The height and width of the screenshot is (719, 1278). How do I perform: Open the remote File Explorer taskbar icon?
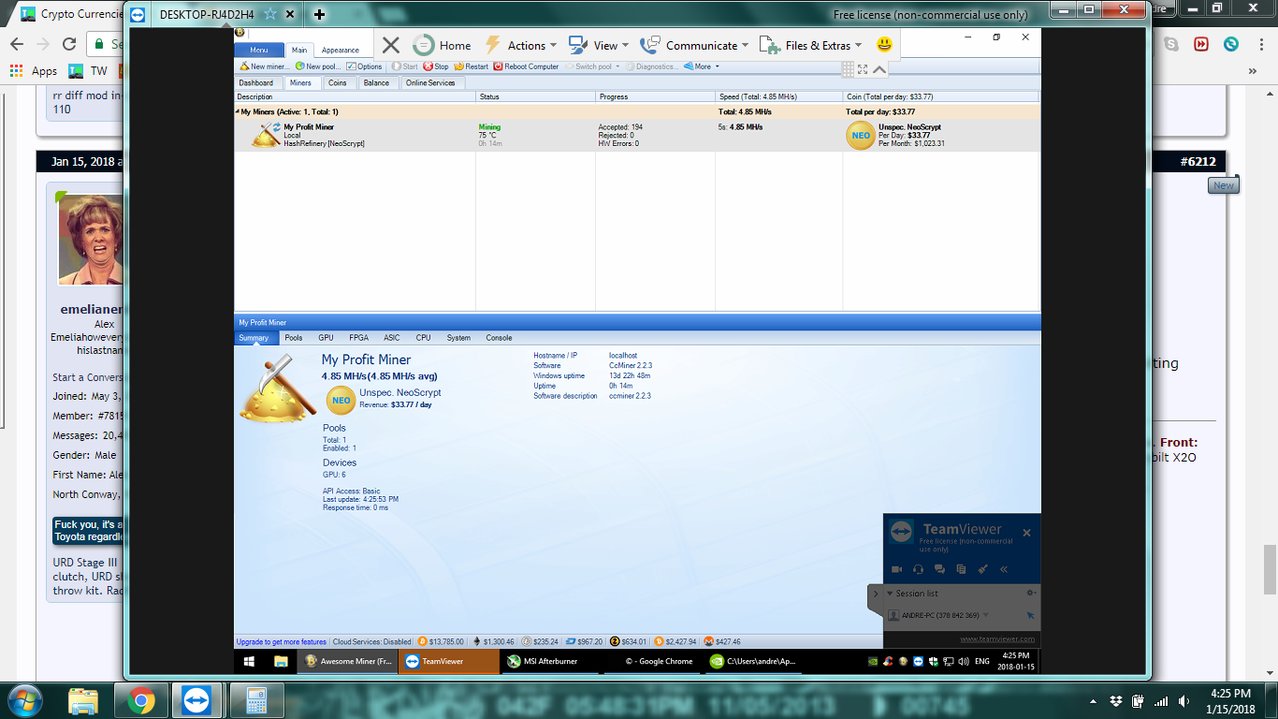281,661
